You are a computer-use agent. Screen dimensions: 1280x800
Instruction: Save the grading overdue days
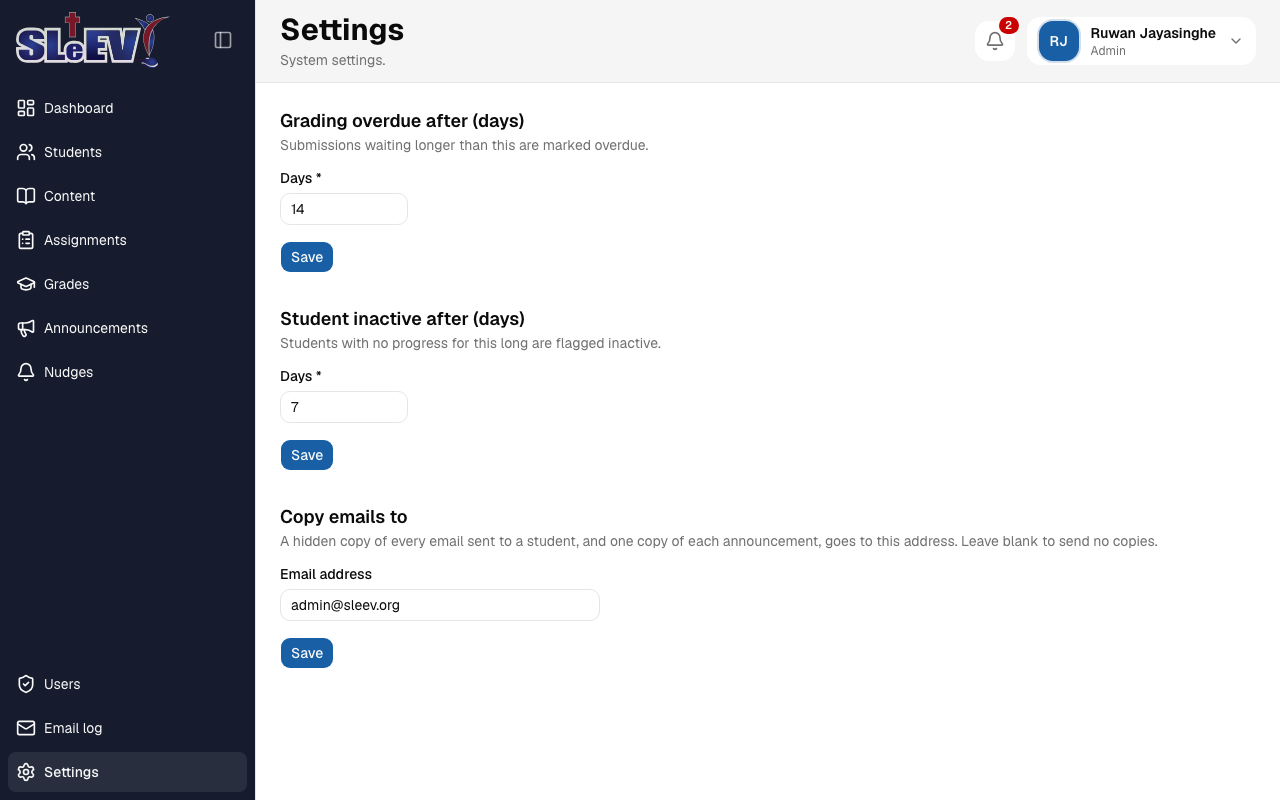307,257
